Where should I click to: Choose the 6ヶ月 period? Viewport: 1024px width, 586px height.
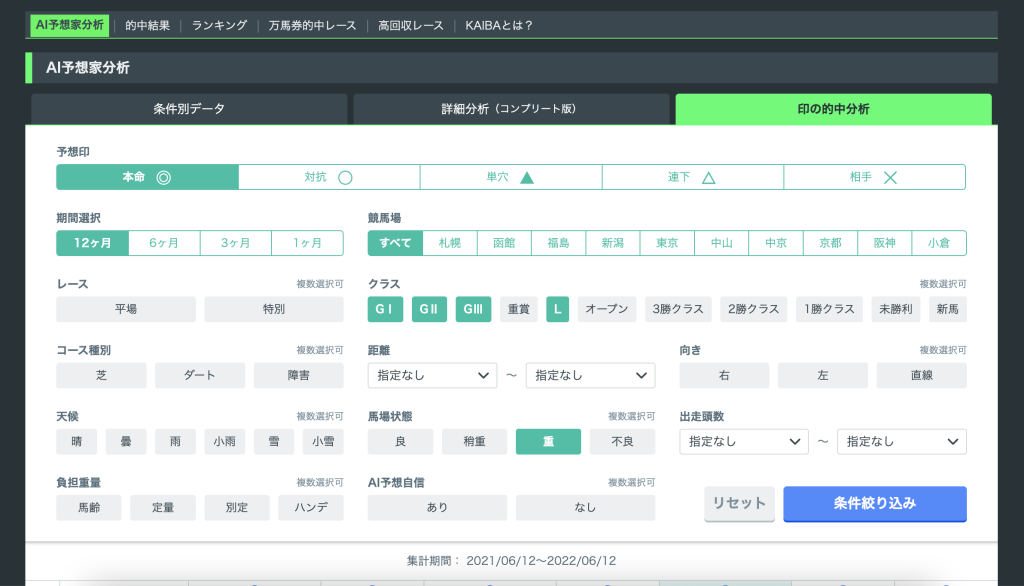click(165, 243)
